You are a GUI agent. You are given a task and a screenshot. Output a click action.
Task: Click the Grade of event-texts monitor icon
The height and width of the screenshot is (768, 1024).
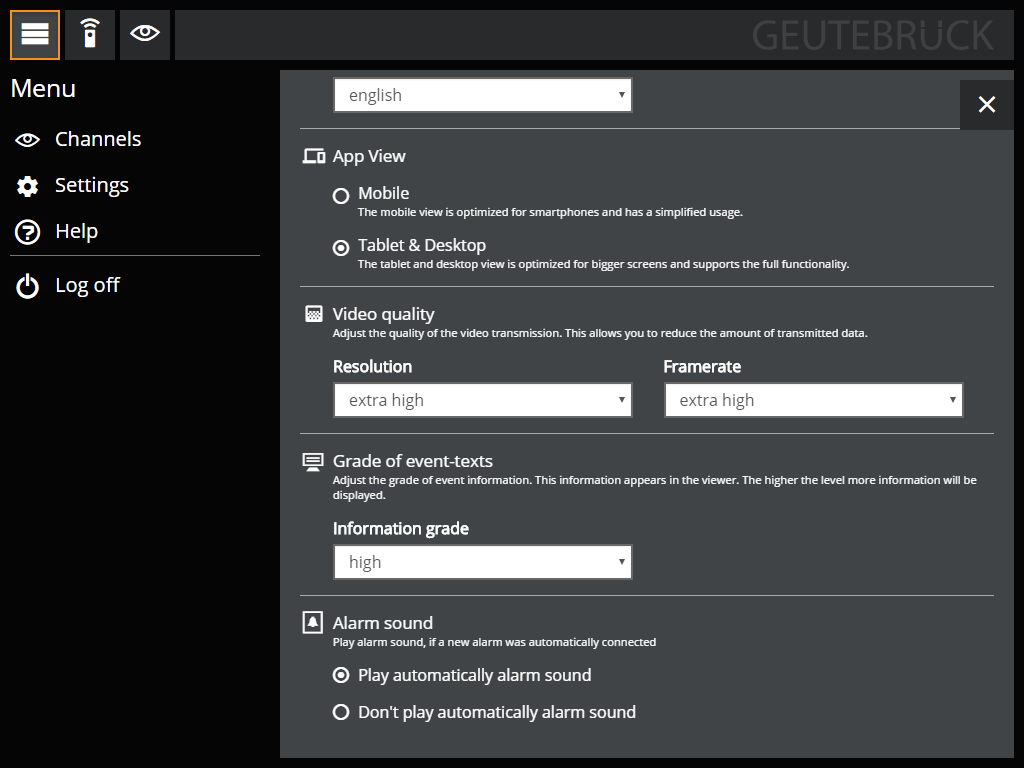point(313,462)
